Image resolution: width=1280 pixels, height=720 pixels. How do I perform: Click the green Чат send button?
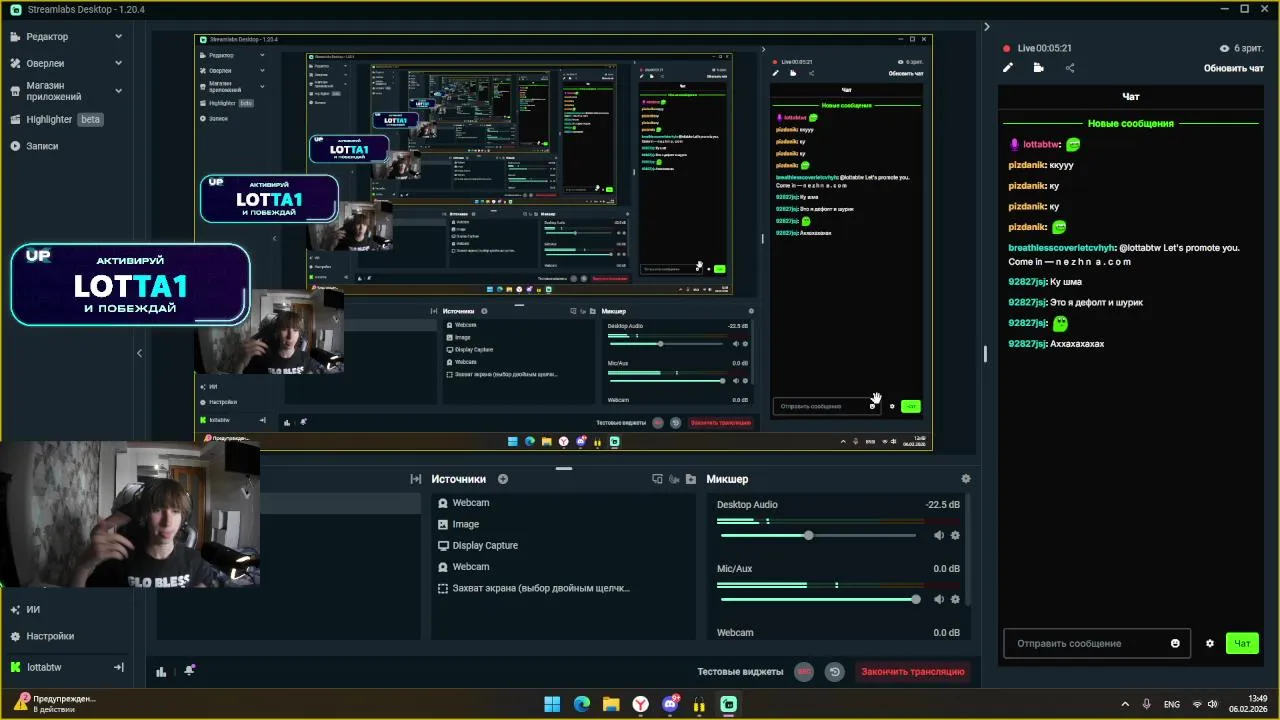[1242, 643]
